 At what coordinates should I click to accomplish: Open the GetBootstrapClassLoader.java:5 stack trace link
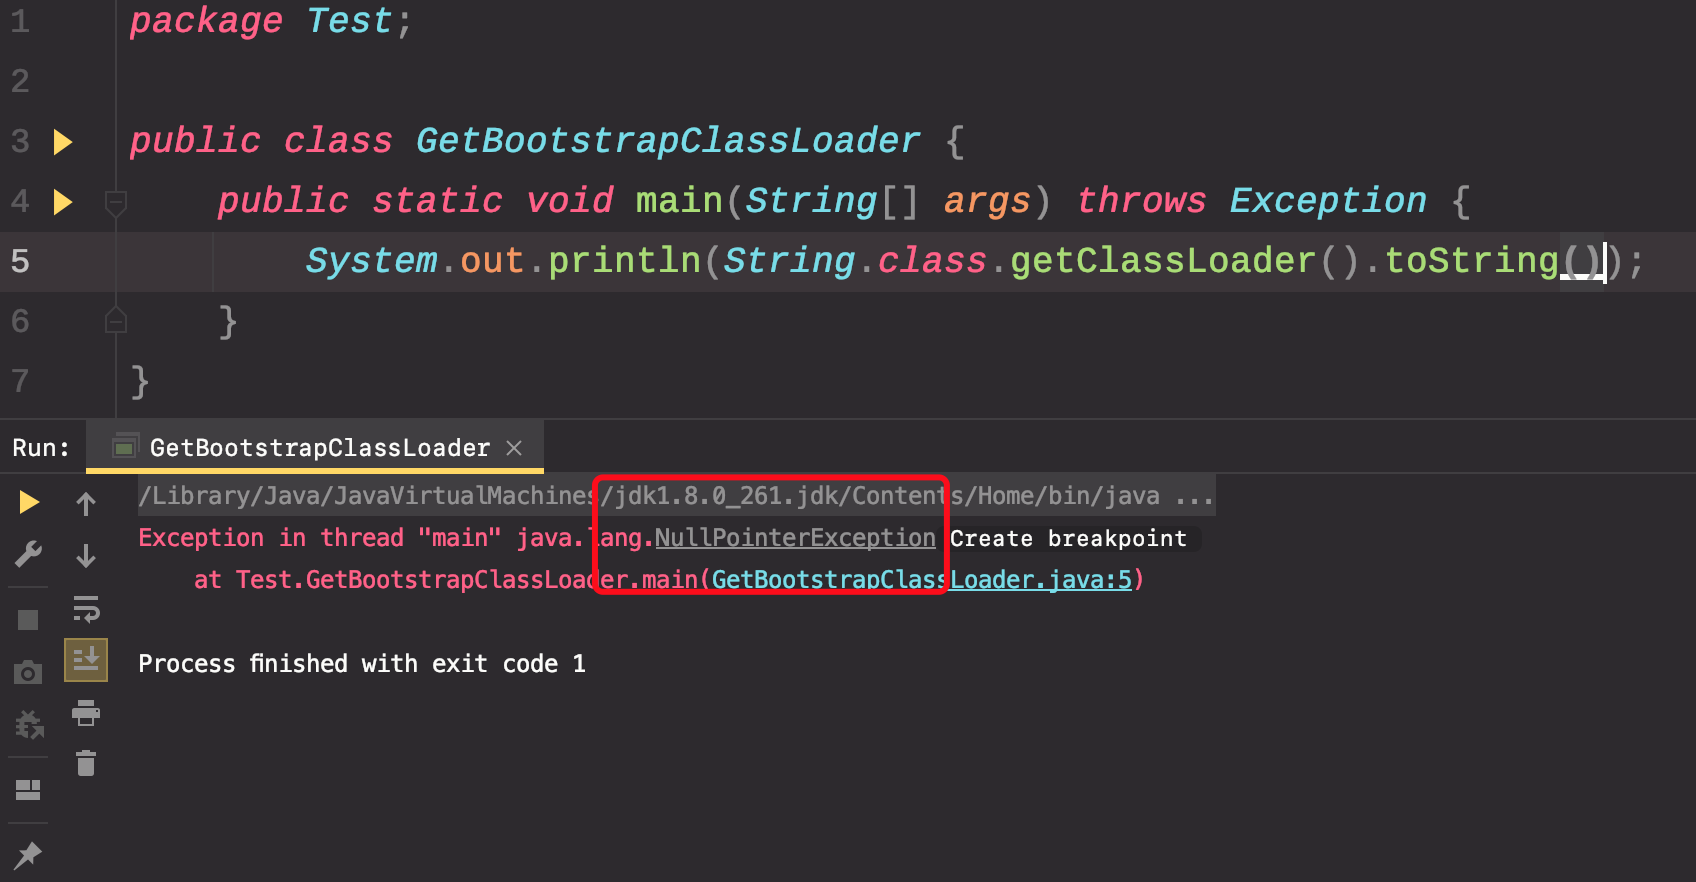click(x=921, y=580)
